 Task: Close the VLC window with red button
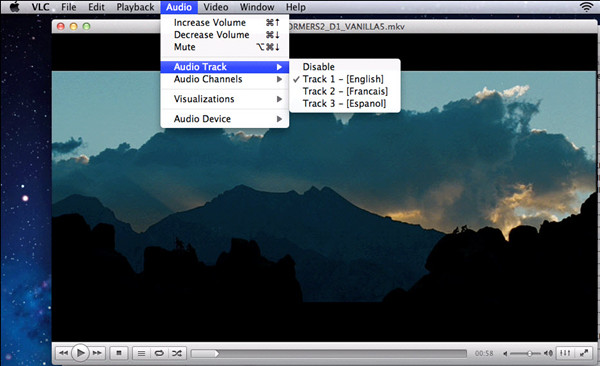click(61, 26)
